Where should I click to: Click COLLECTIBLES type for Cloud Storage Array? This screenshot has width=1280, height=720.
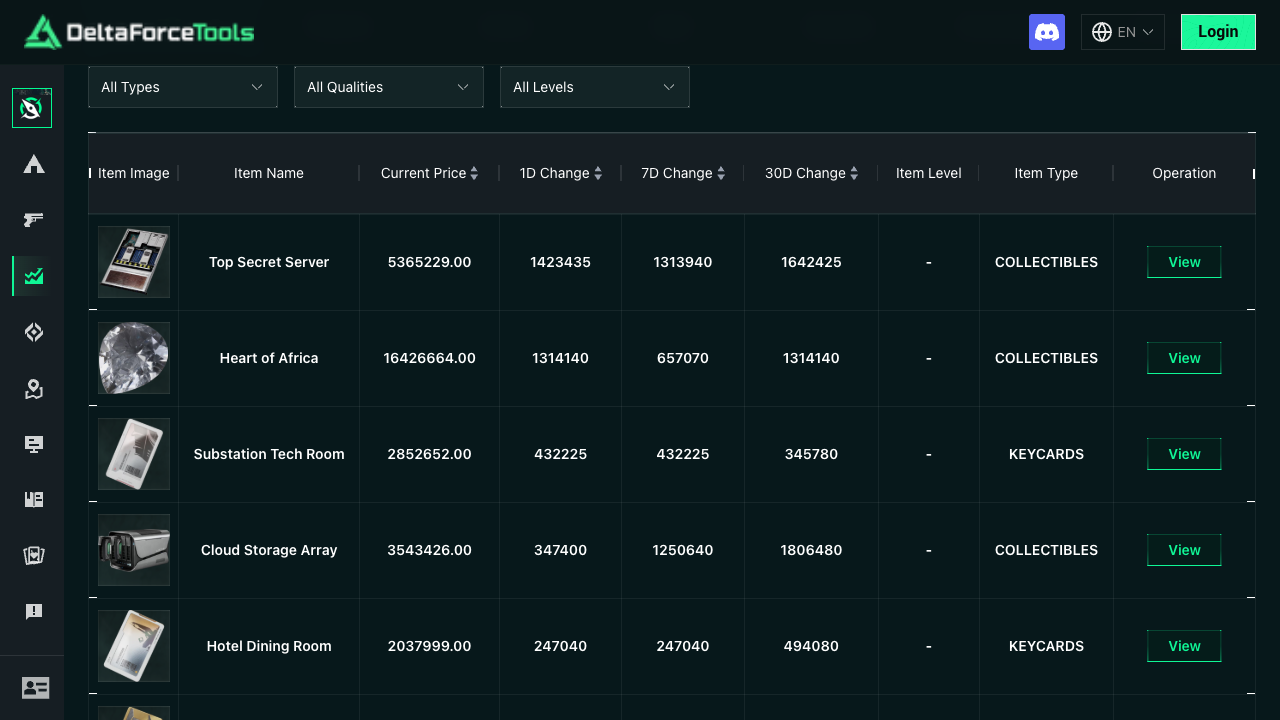click(x=1046, y=550)
